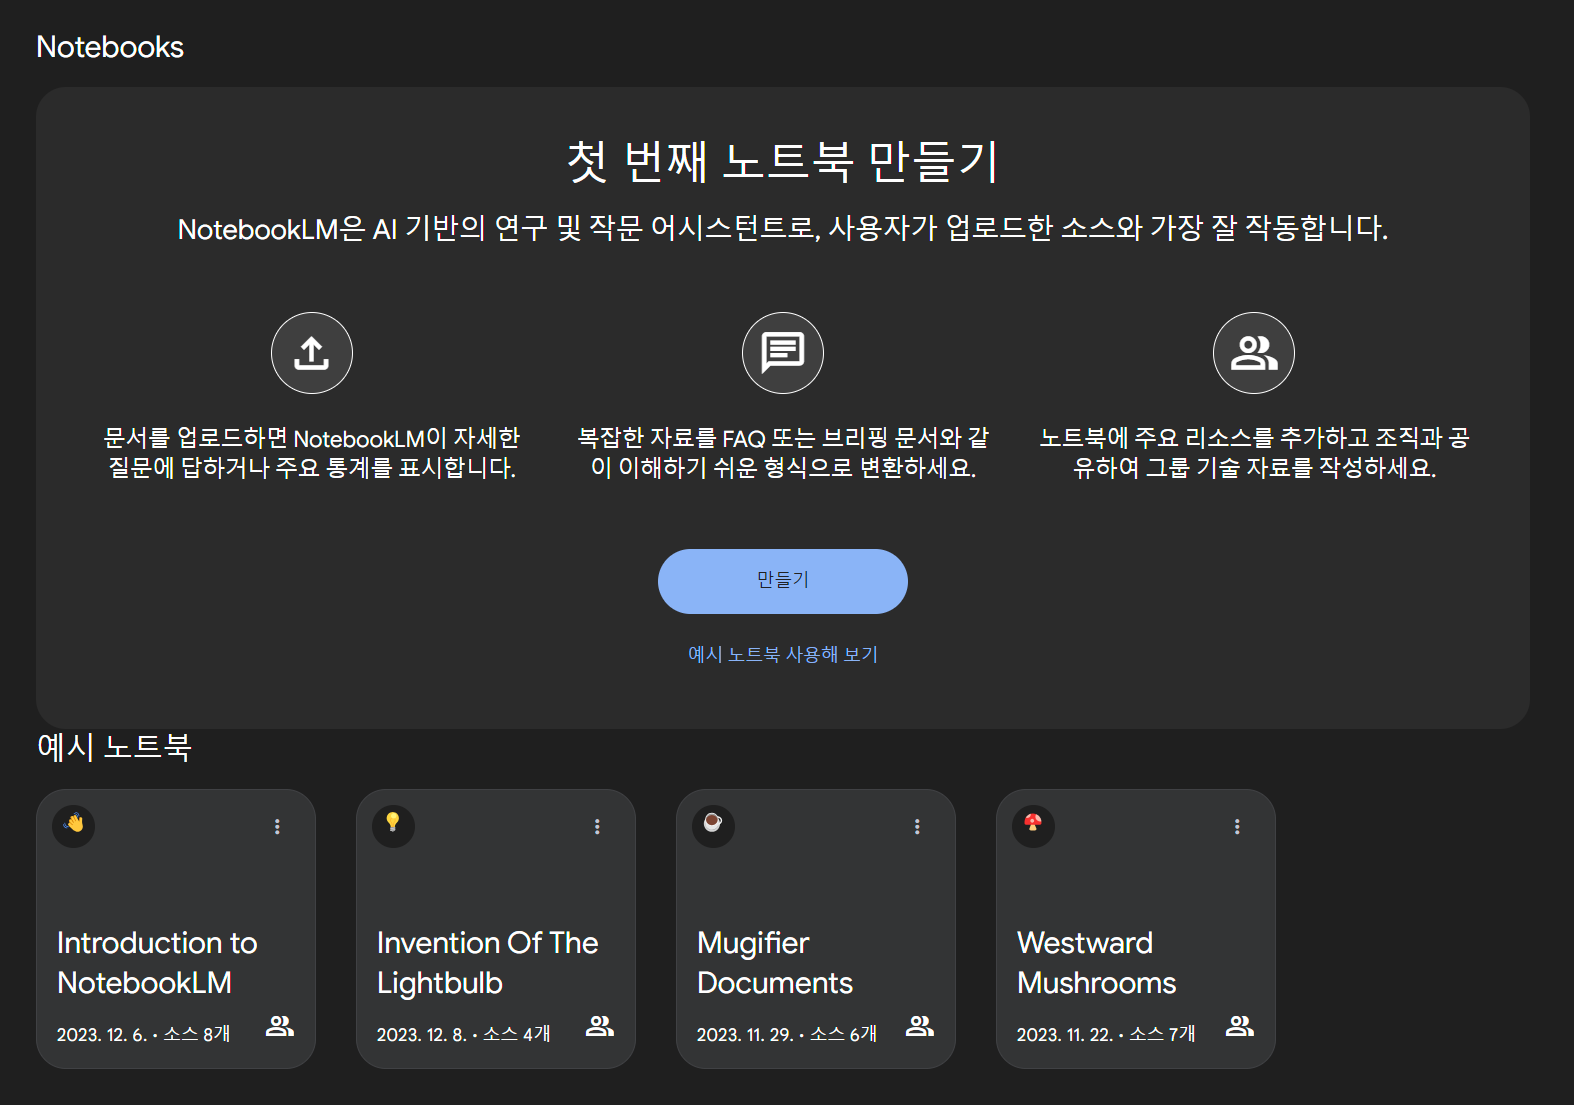Click the Notebooks page heading
1574x1105 pixels.
[110, 47]
